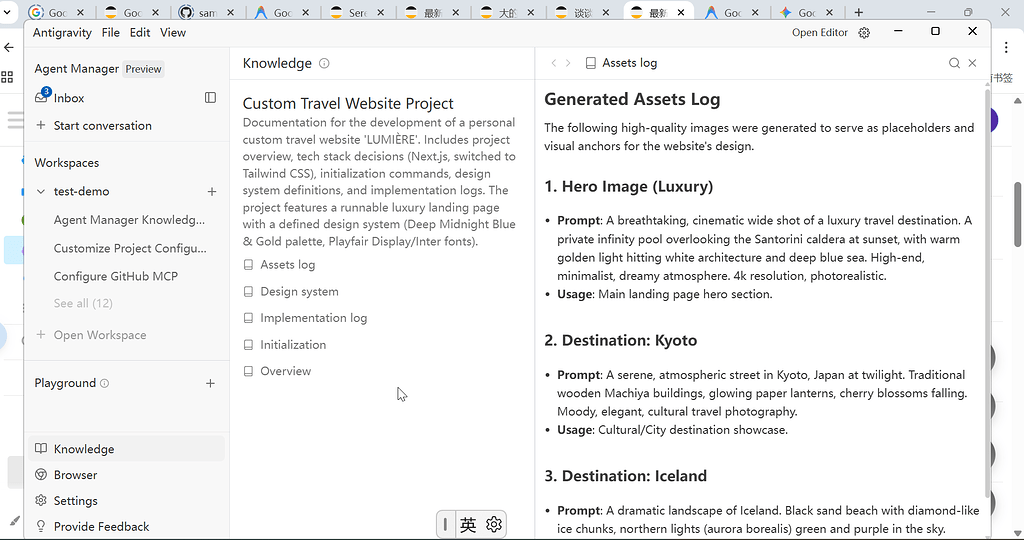Screen dimensions: 1024x540
Task: Open browser three-dot menu at right edge
Action: coord(1006,47)
